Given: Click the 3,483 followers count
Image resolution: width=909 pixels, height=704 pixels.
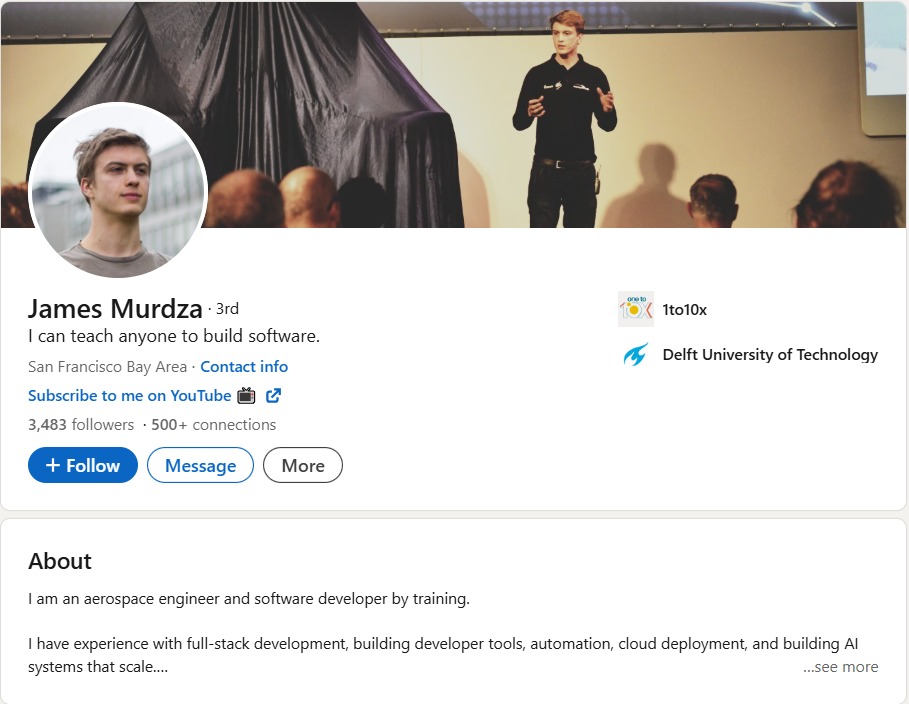Looking at the screenshot, I should point(81,424).
